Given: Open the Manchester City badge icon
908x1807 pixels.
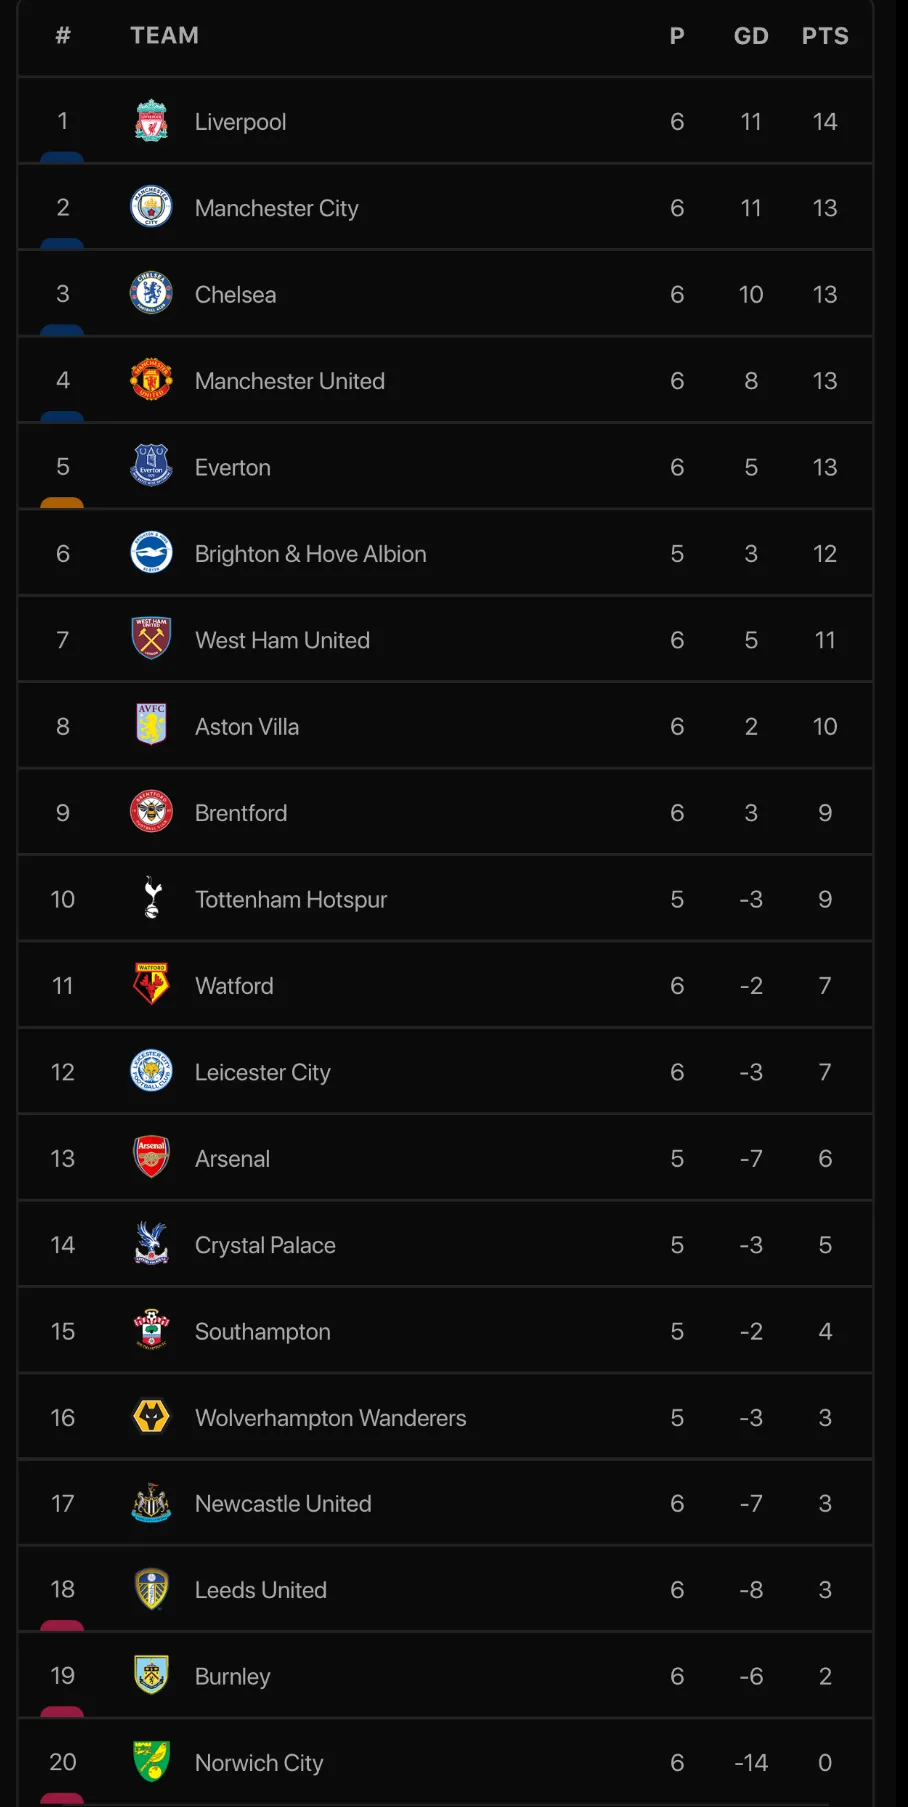Looking at the screenshot, I should click(151, 207).
